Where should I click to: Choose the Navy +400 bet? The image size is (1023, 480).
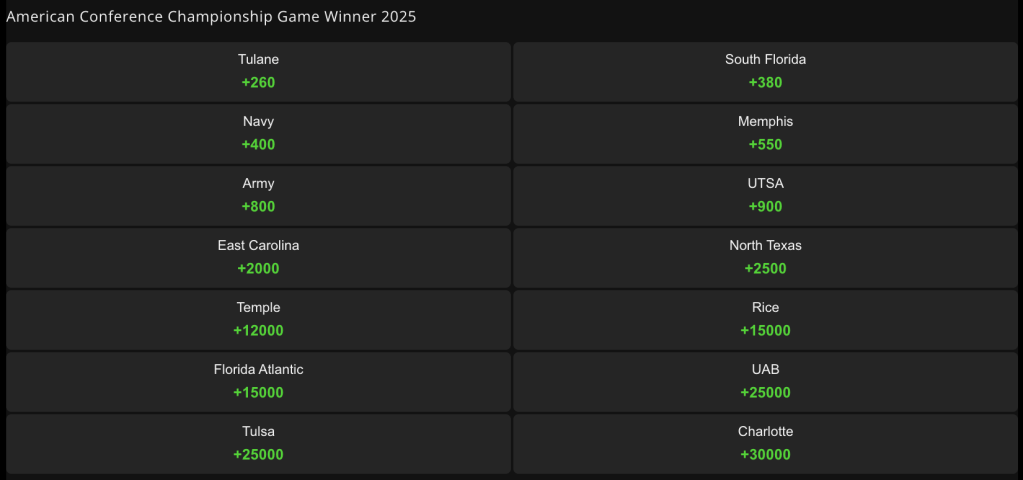(x=258, y=134)
